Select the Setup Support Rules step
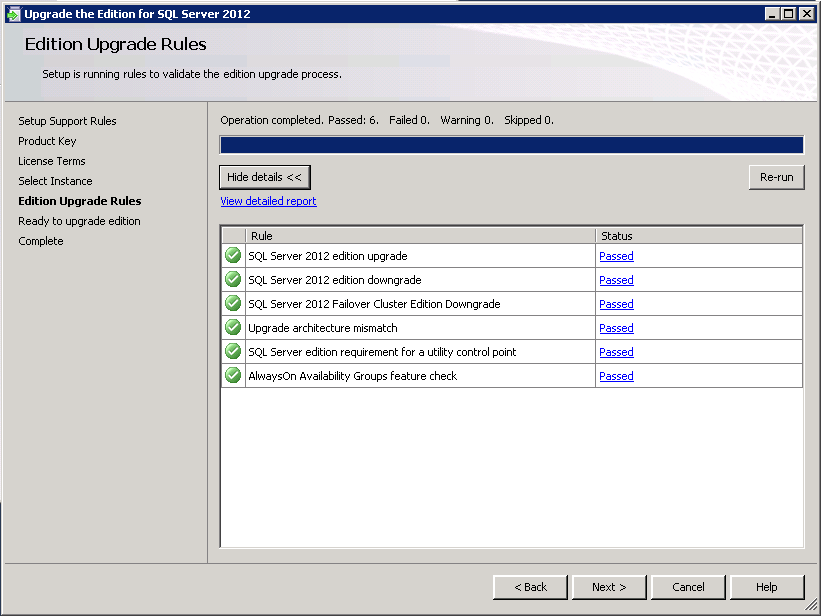The height and width of the screenshot is (616, 821). point(67,121)
